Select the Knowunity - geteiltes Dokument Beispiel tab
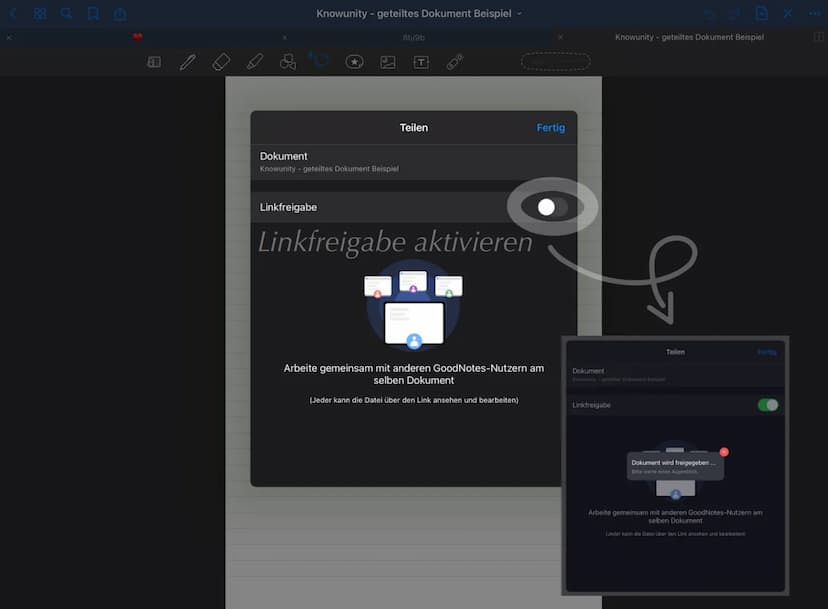Viewport: 828px width, 609px height. tap(689, 37)
